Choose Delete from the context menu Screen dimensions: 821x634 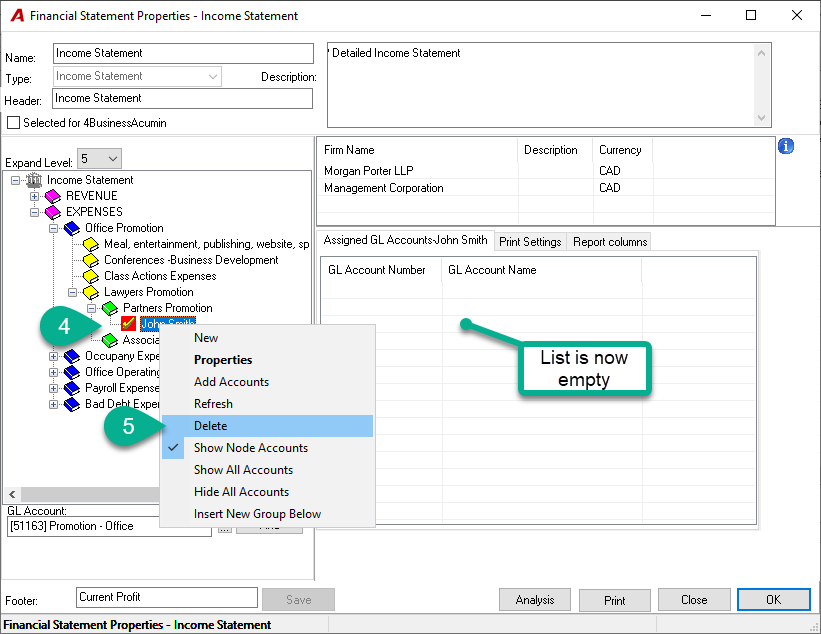coord(267,426)
